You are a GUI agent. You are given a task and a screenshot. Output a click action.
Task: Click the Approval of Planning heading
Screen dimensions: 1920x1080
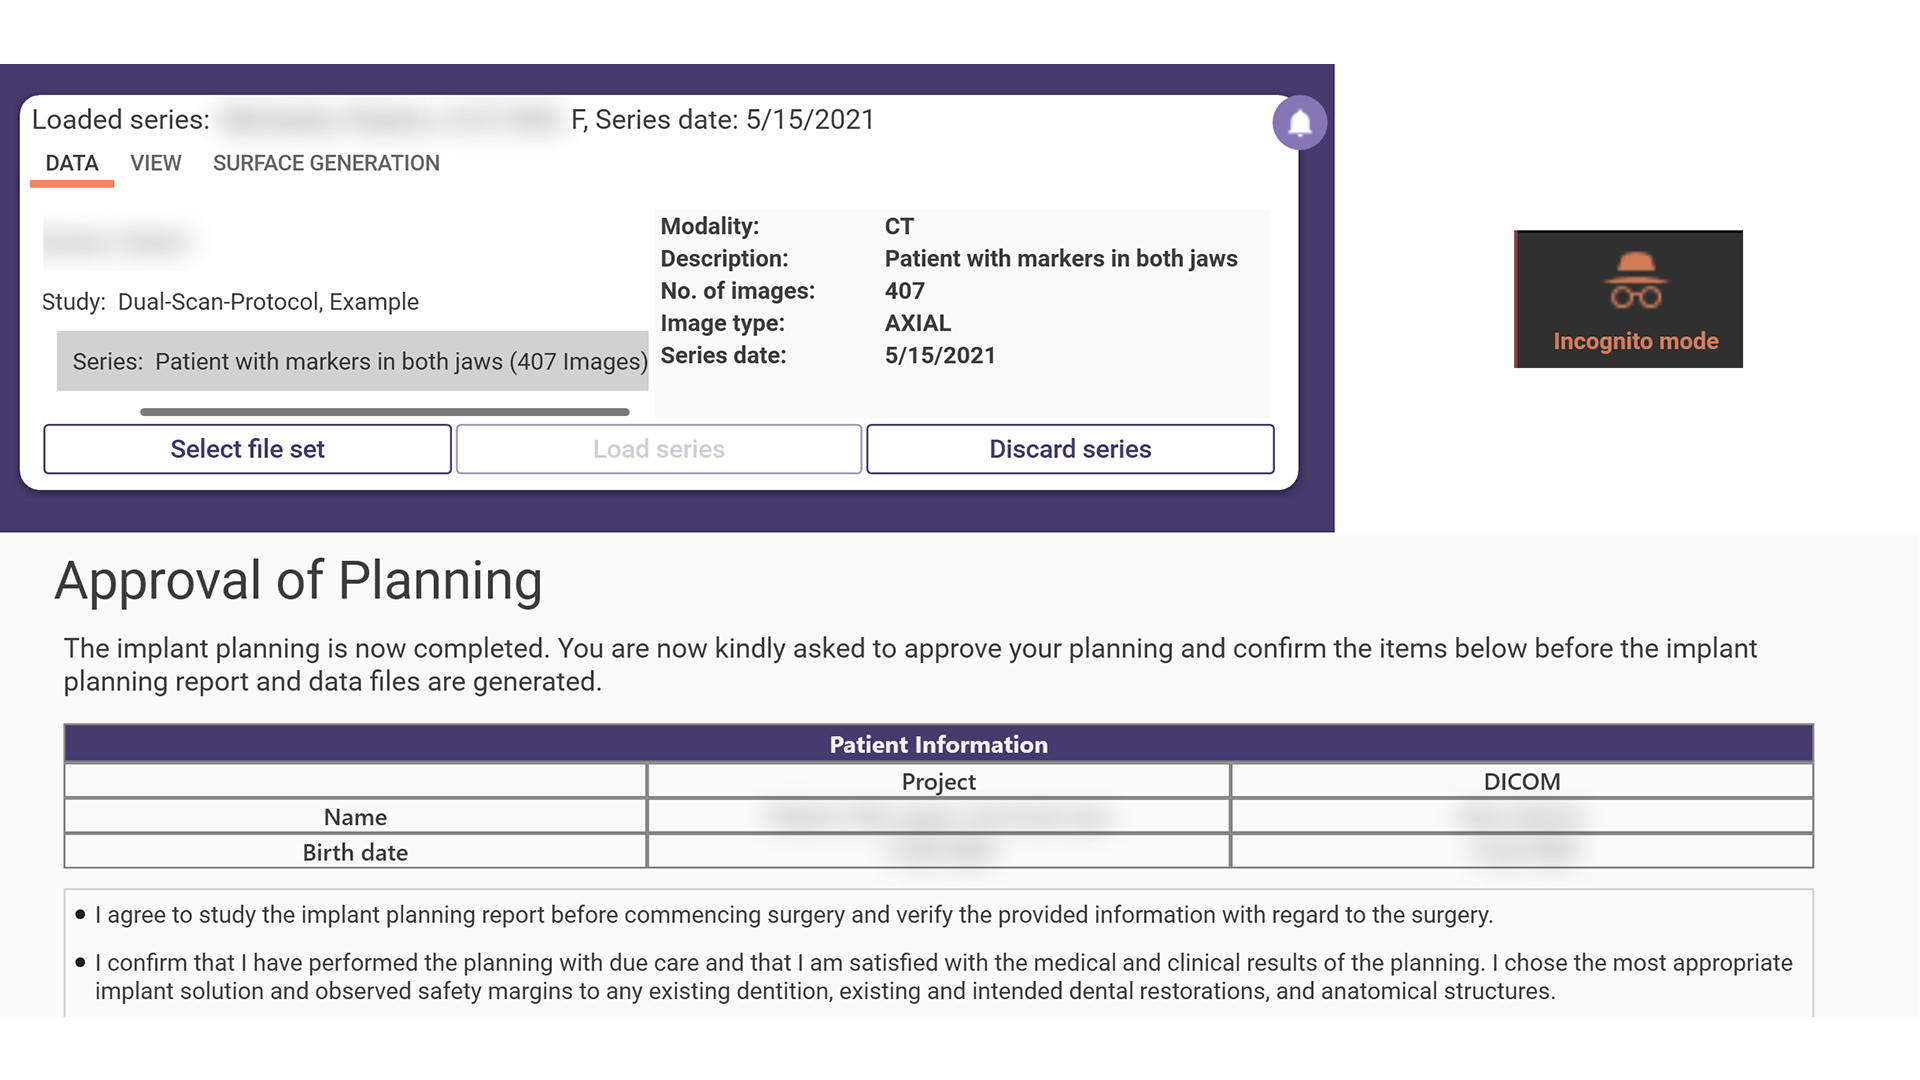298,581
